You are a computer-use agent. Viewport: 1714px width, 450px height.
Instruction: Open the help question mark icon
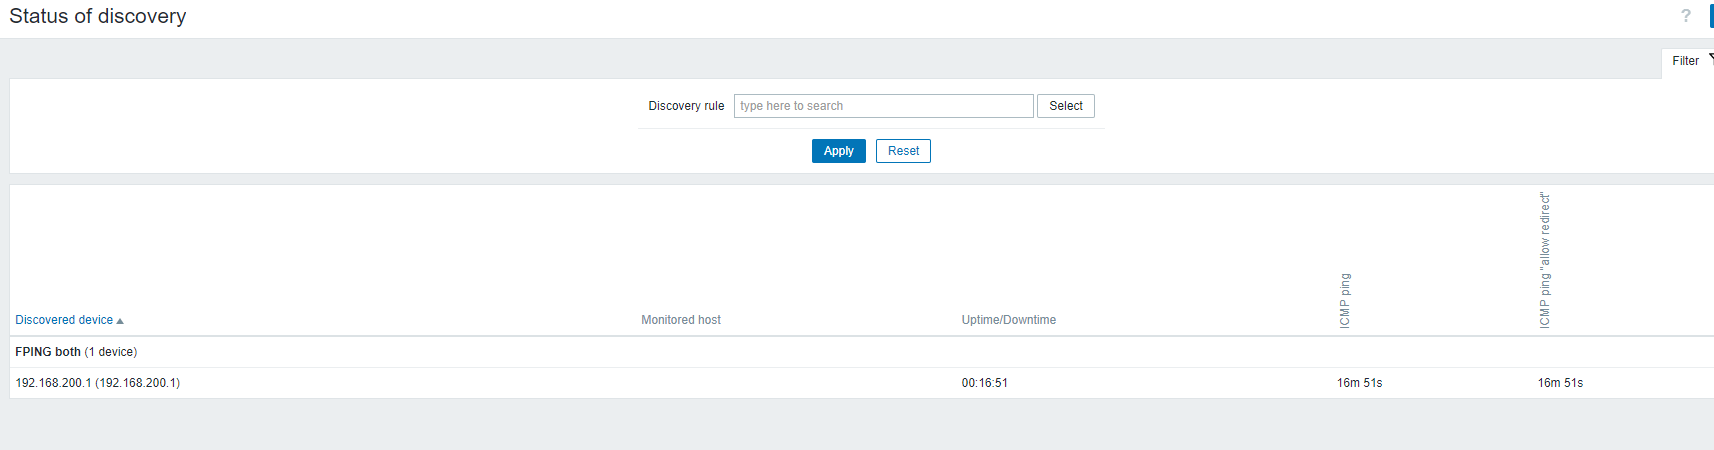click(x=1685, y=16)
